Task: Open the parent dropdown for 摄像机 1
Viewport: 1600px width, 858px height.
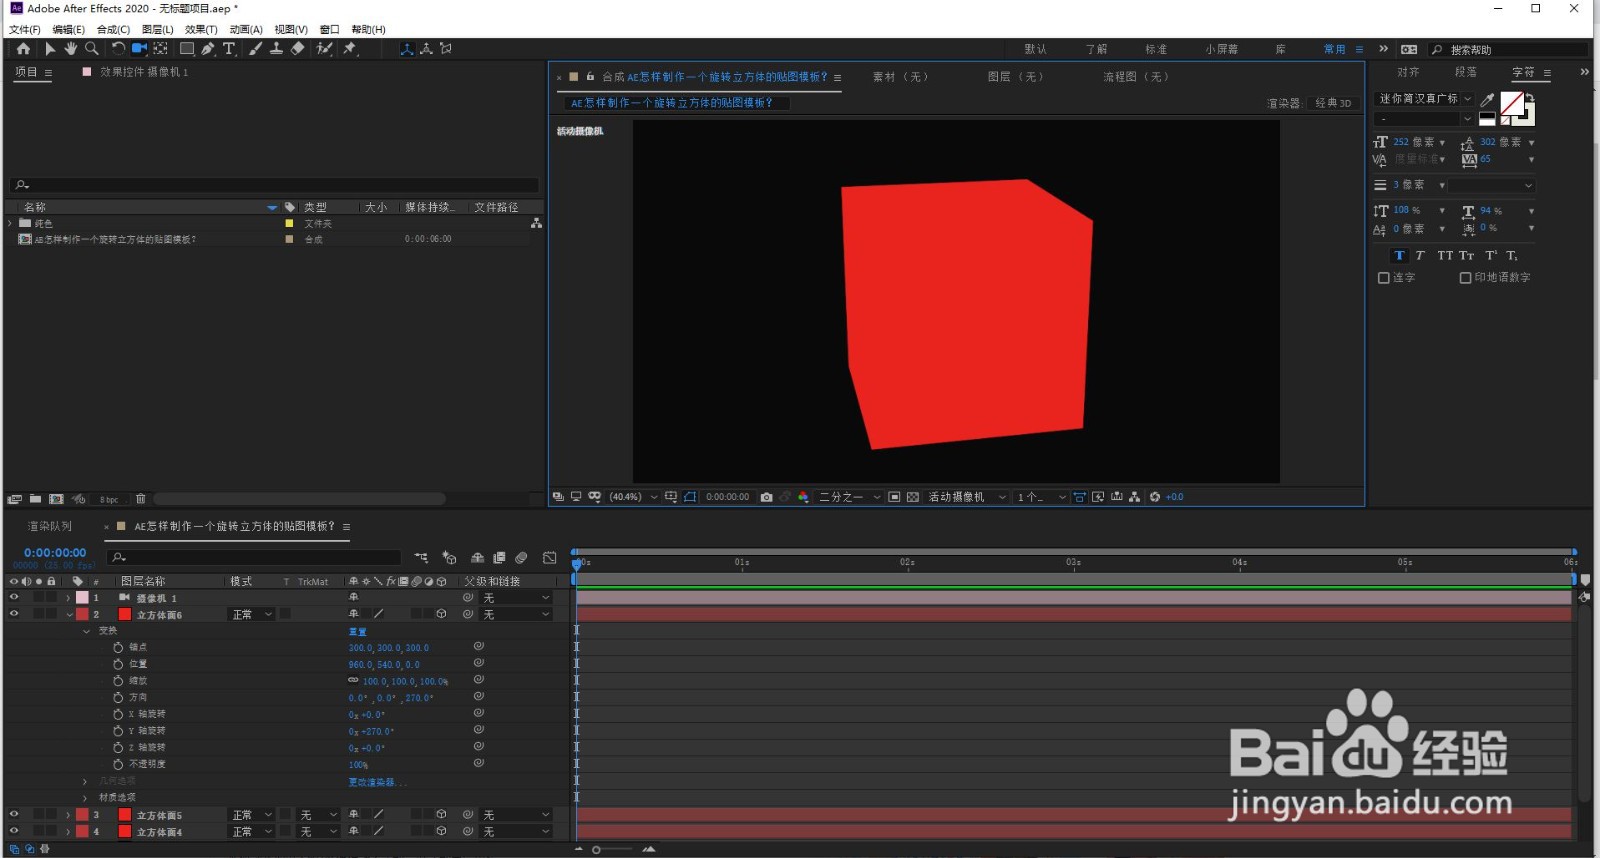Action: coord(516,598)
